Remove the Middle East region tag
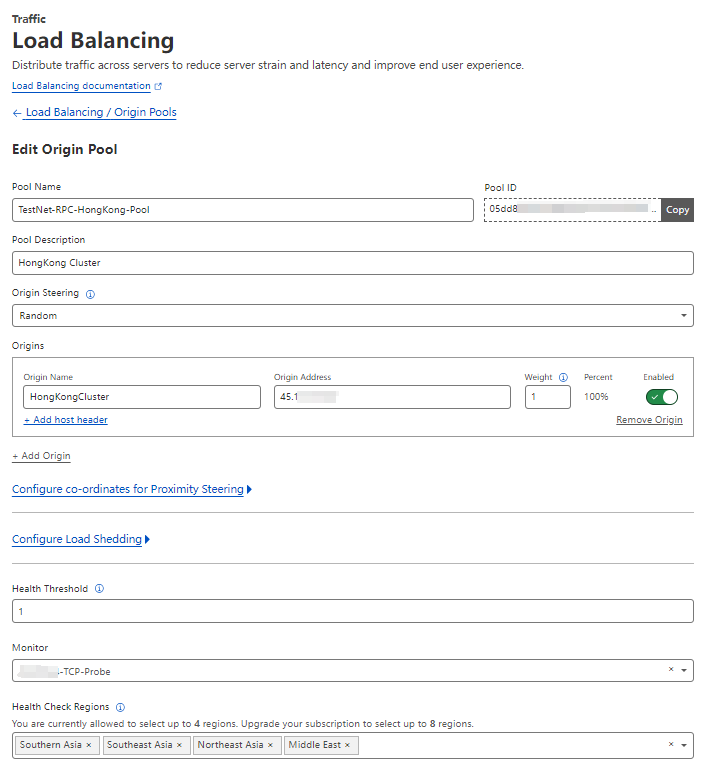 pos(350,745)
